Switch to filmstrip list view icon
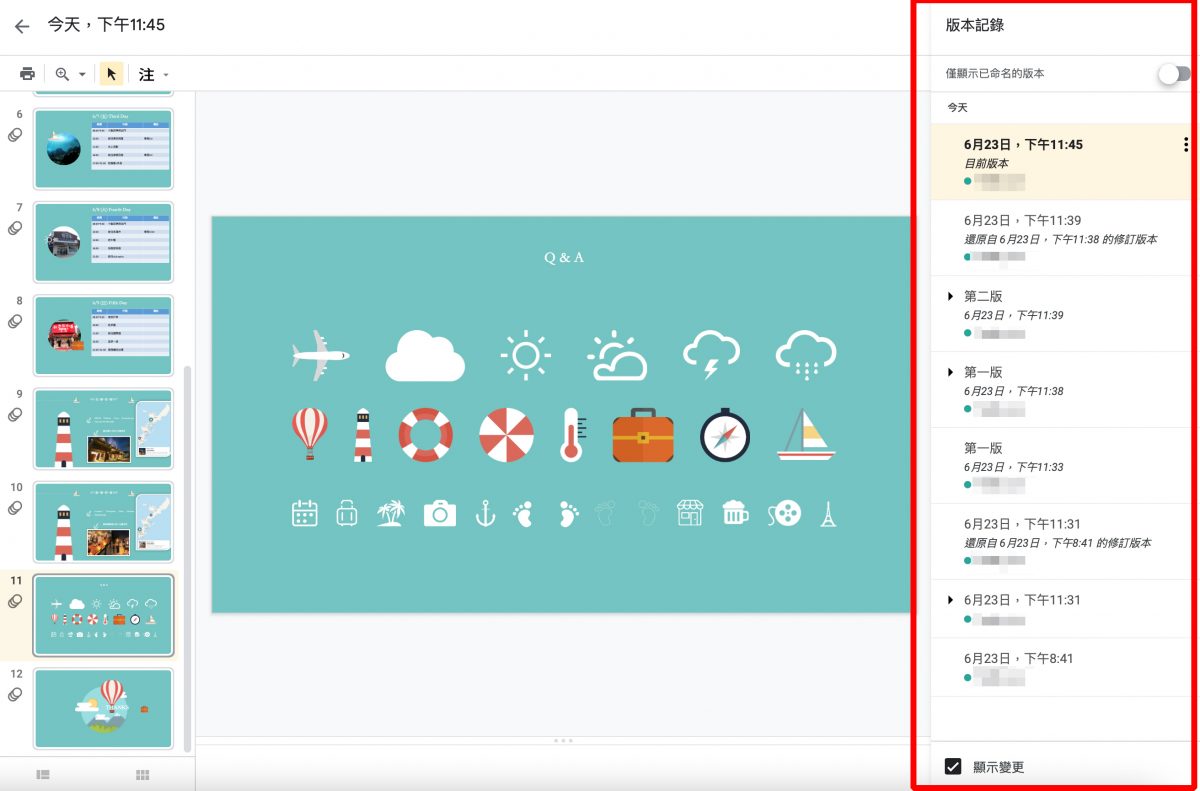 click(x=43, y=774)
